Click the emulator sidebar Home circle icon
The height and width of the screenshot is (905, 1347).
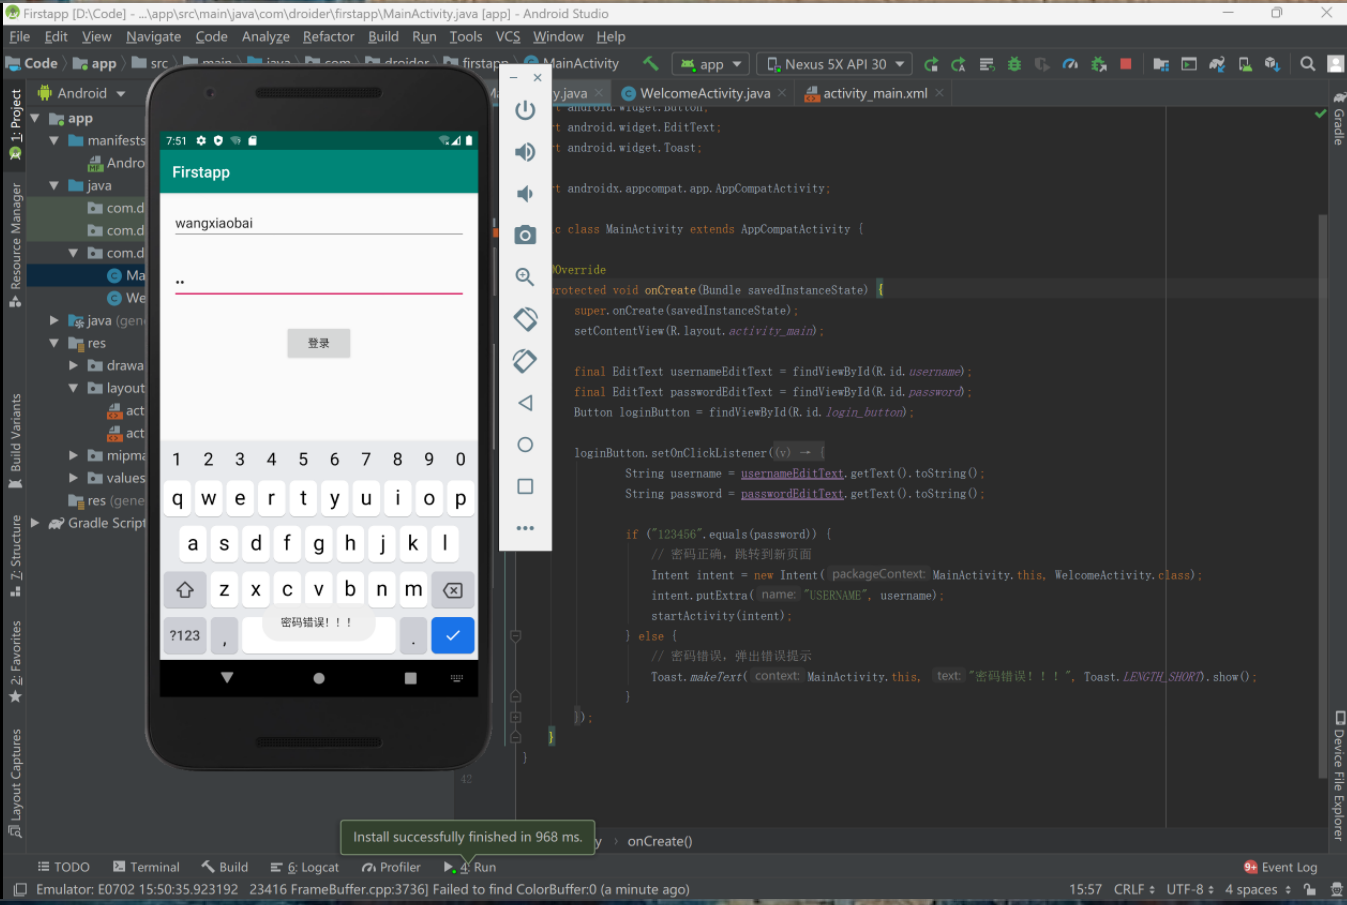click(525, 444)
